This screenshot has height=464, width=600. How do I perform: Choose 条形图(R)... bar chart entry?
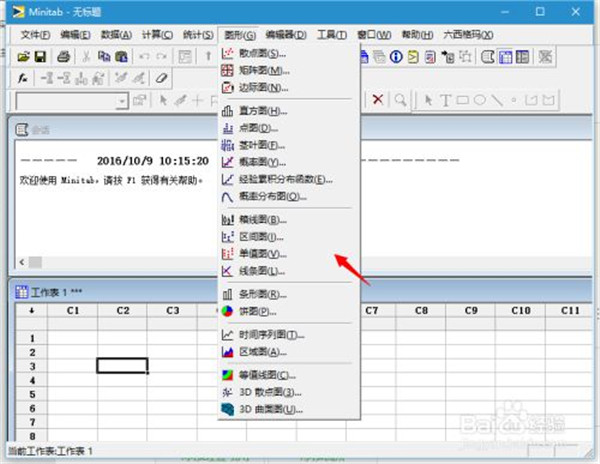pos(289,294)
